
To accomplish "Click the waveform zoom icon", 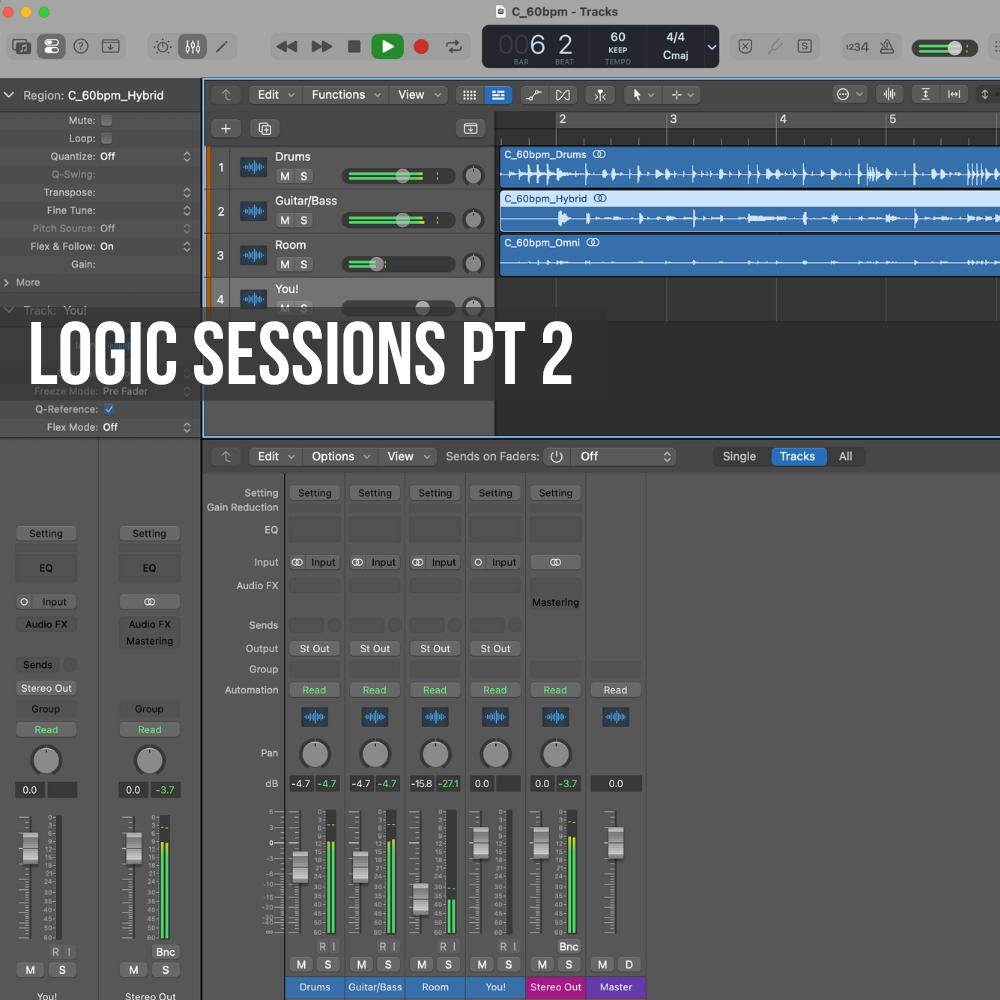I will pyautogui.click(x=889, y=95).
